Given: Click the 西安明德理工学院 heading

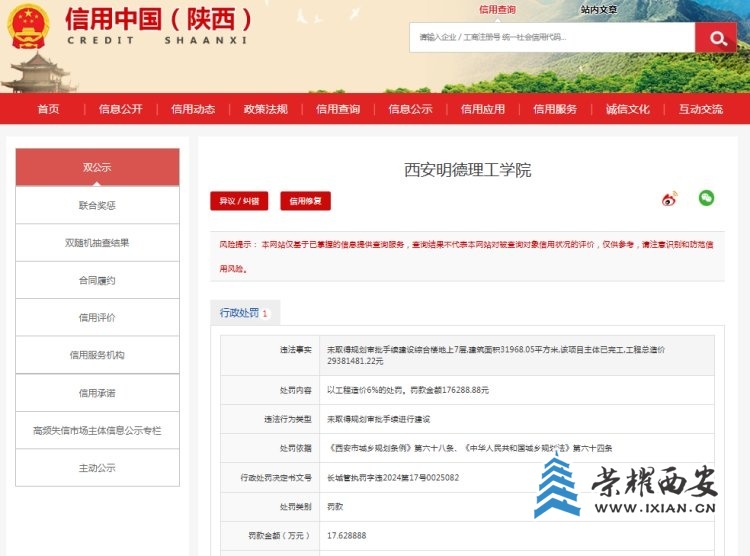Looking at the screenshot, I should tap(467, 170).
